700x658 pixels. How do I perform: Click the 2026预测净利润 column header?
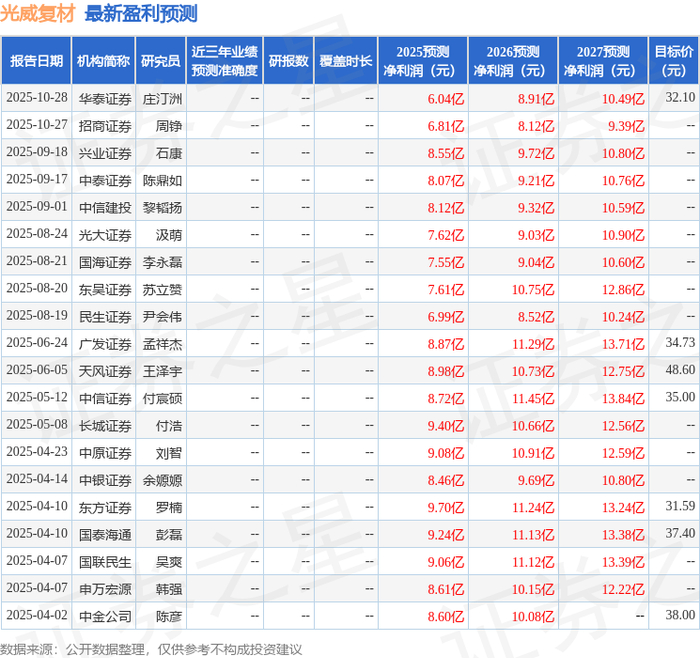click(x=513, y=61)
